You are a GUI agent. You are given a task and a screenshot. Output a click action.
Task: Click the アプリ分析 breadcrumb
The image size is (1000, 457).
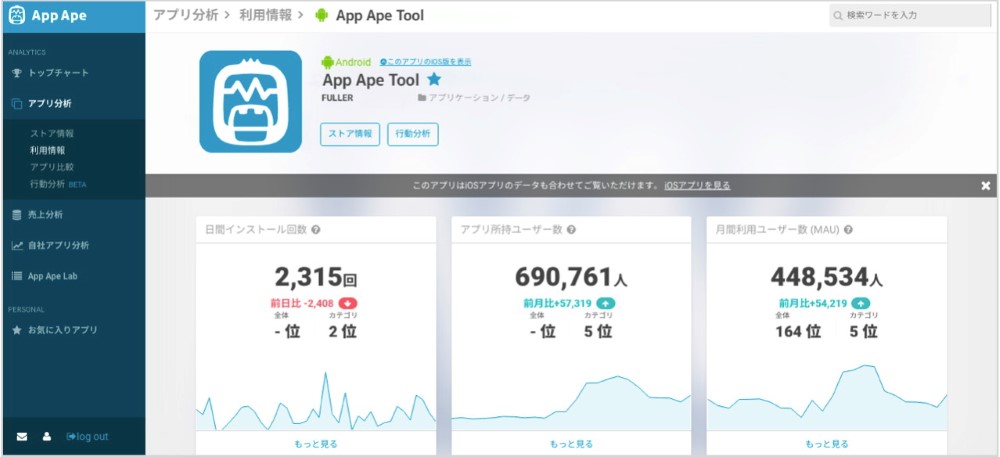pyautogui.click(x=184, y=15)
